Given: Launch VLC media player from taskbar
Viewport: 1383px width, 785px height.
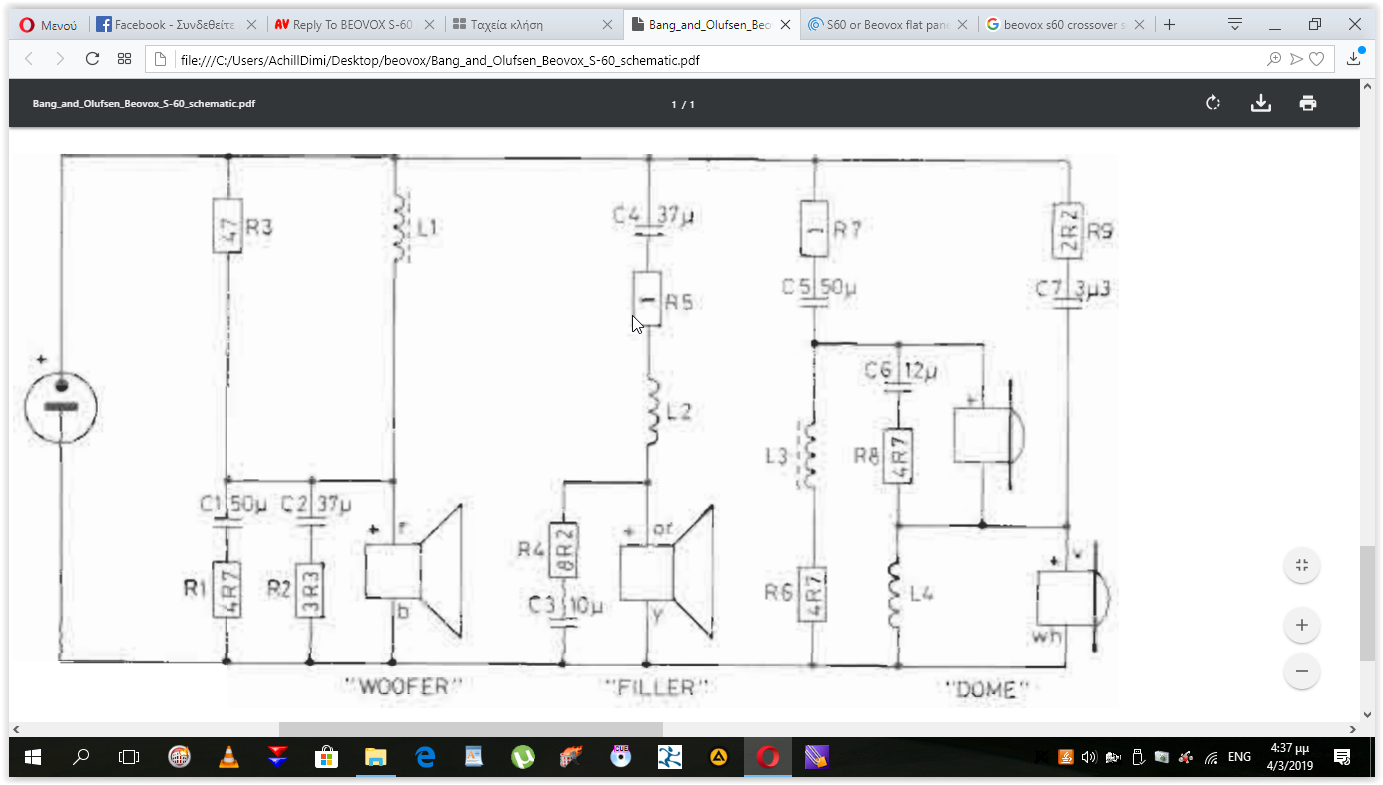Looking at the screenshot, I should click(229, 757).
